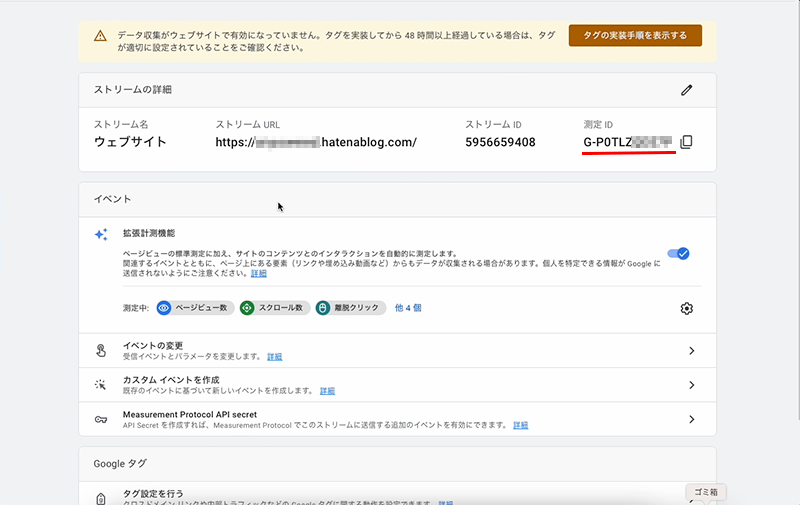The image size is (800, 505).
Task: Open the 詳細 link in イベントの変更 row
Action: point(274,357)
